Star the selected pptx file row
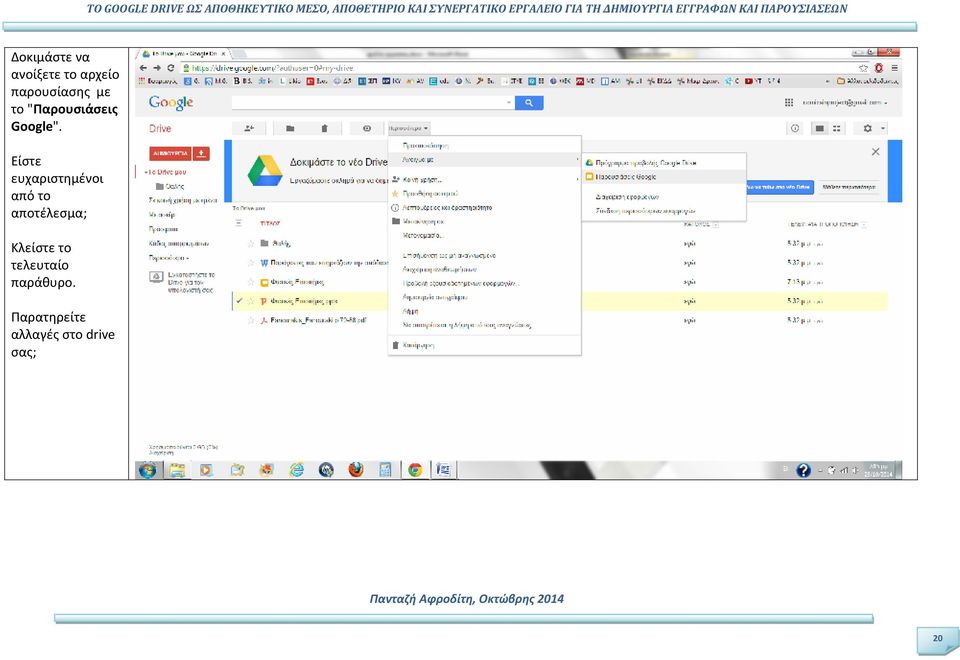Screen dimensions: 960x660 [250, 301]
